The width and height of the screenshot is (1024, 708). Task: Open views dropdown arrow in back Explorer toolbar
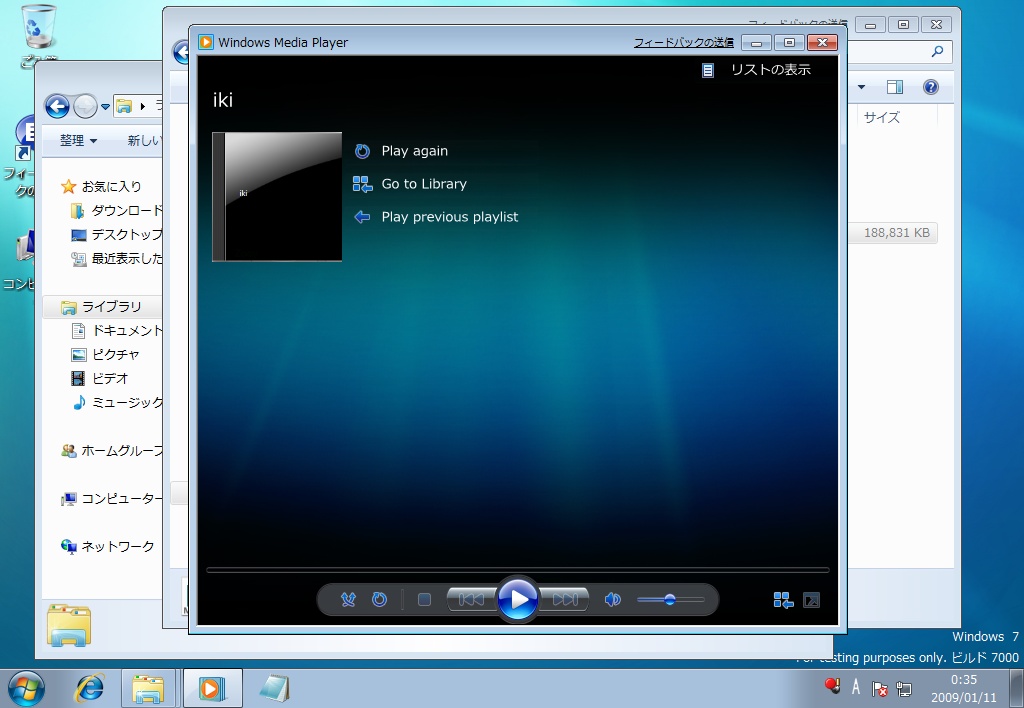[x=861, y=87]
